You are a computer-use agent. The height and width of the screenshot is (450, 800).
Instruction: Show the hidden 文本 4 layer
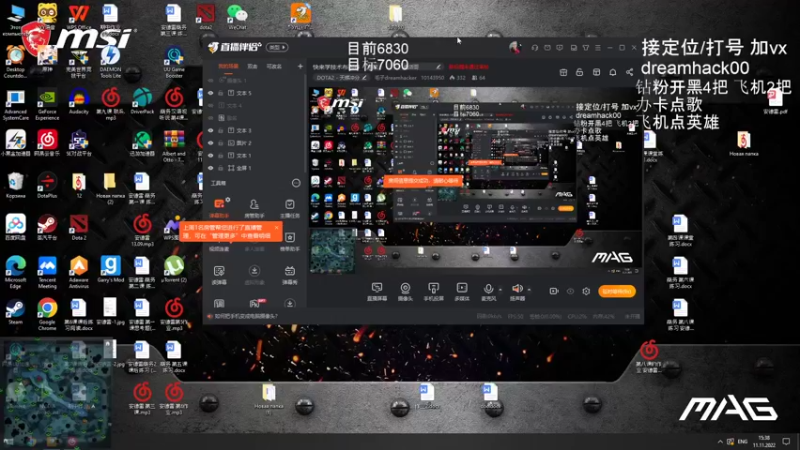point(210,105)
